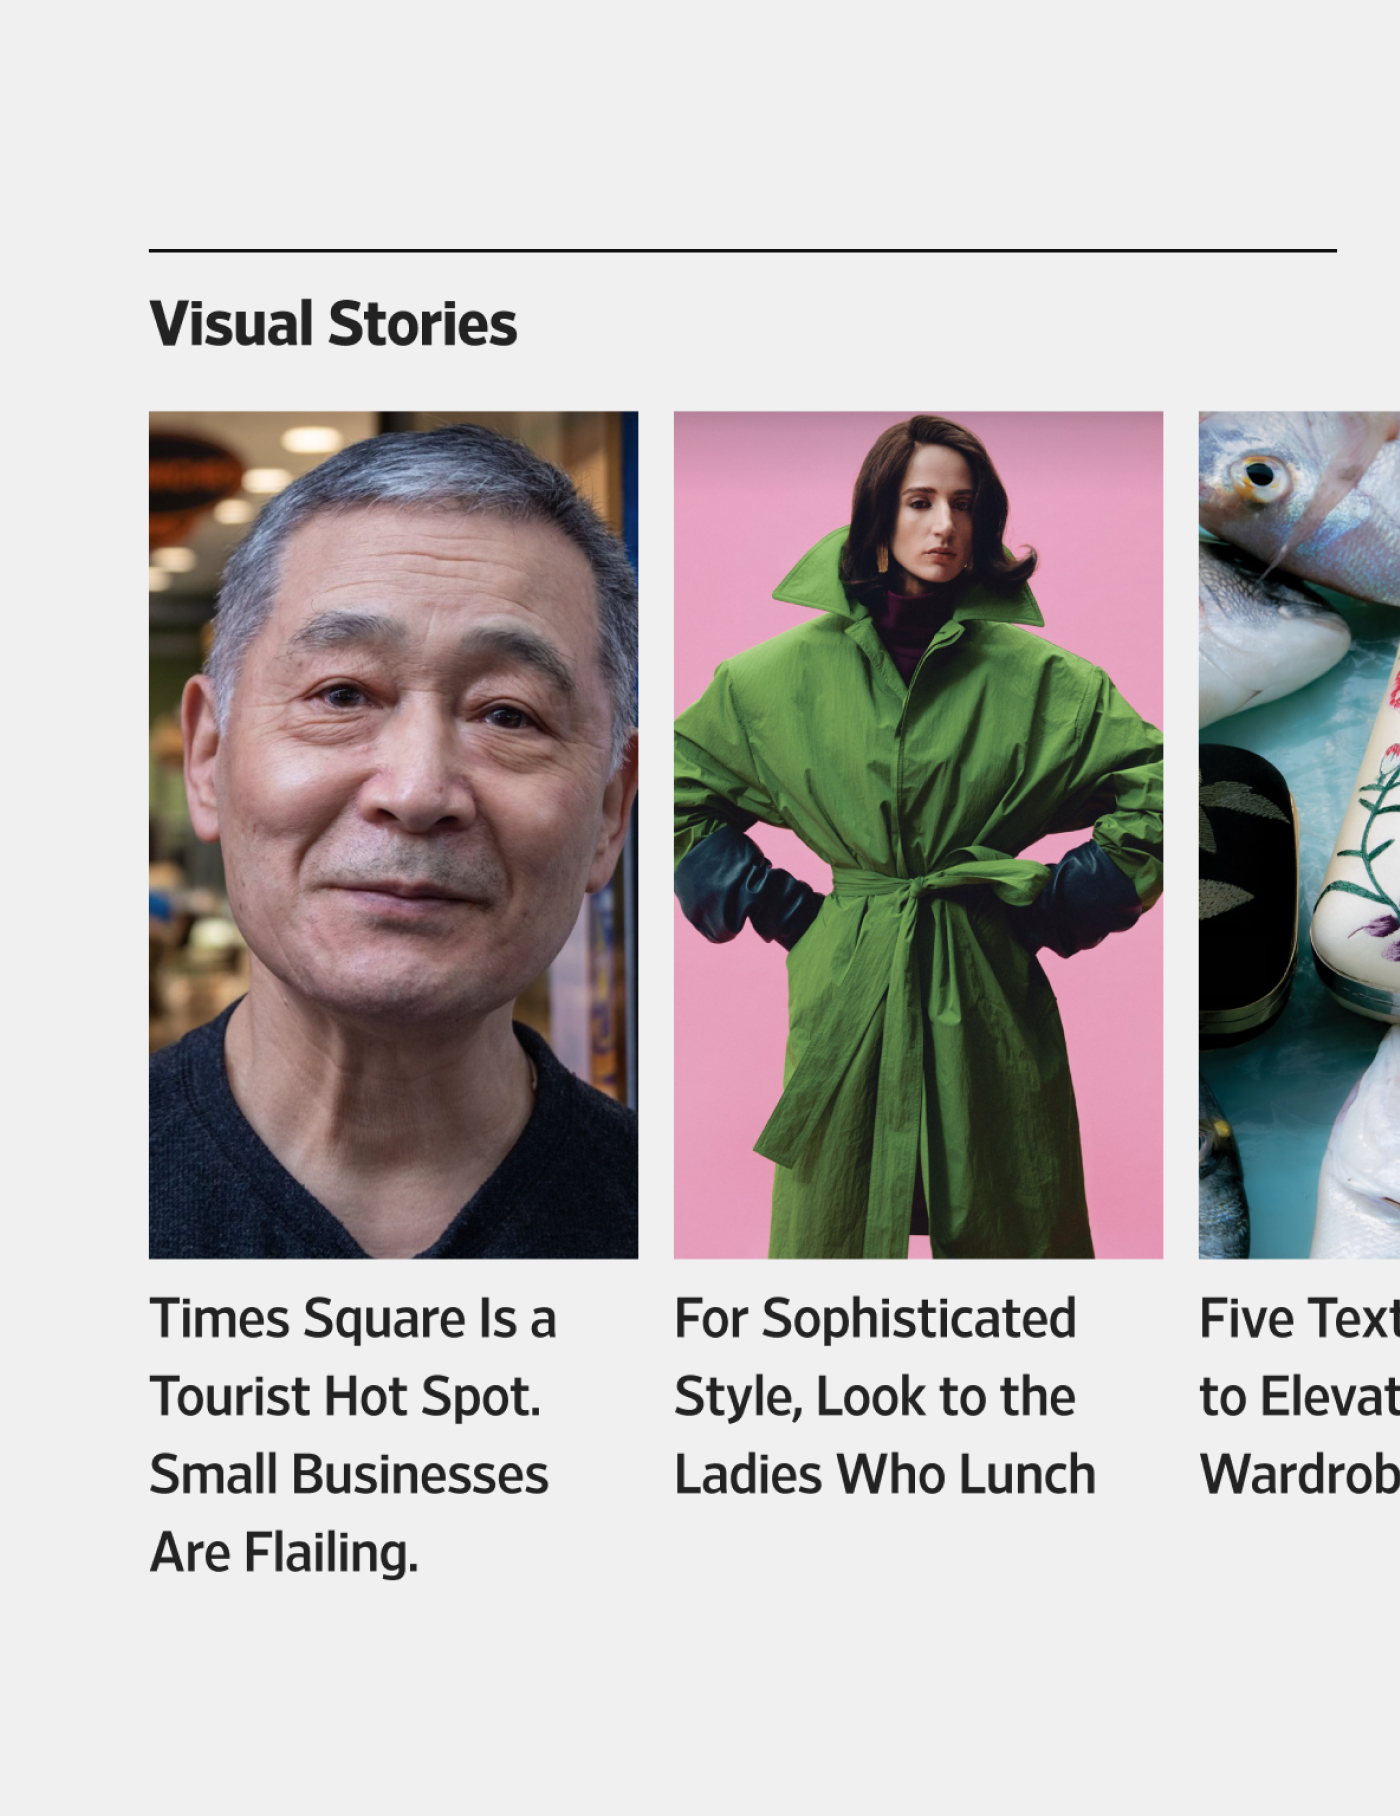Open 'For Sophisticated Style' headline link
This screenshot has height=1816, width=1400.
tap(885, 1396)
